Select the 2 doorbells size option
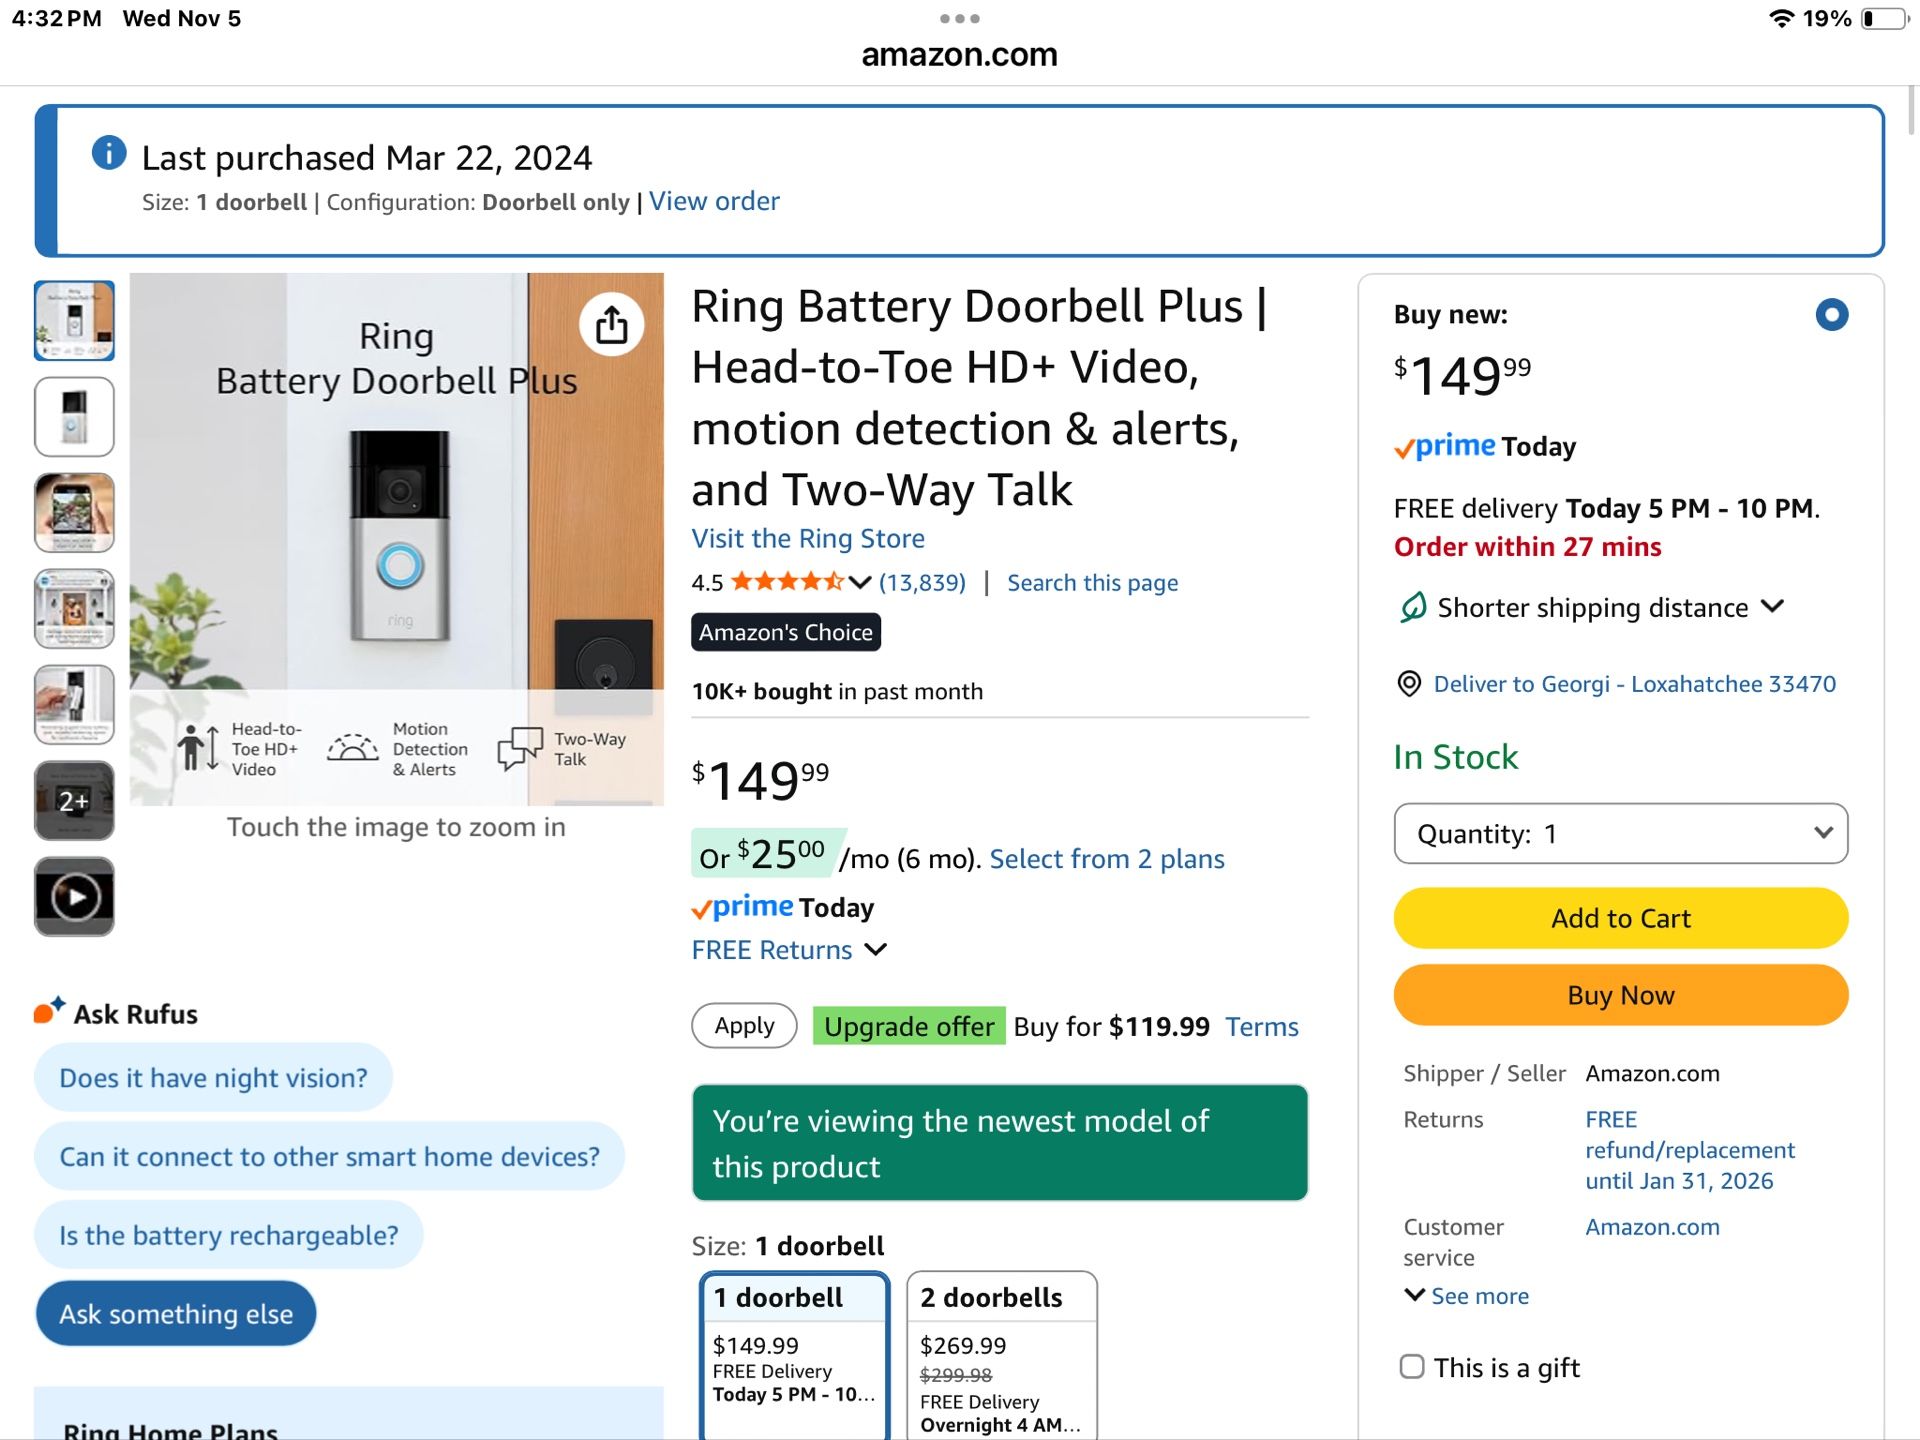Image resolution: width=1920 pixels, height=1440 pixels. coord(1001,1350)
